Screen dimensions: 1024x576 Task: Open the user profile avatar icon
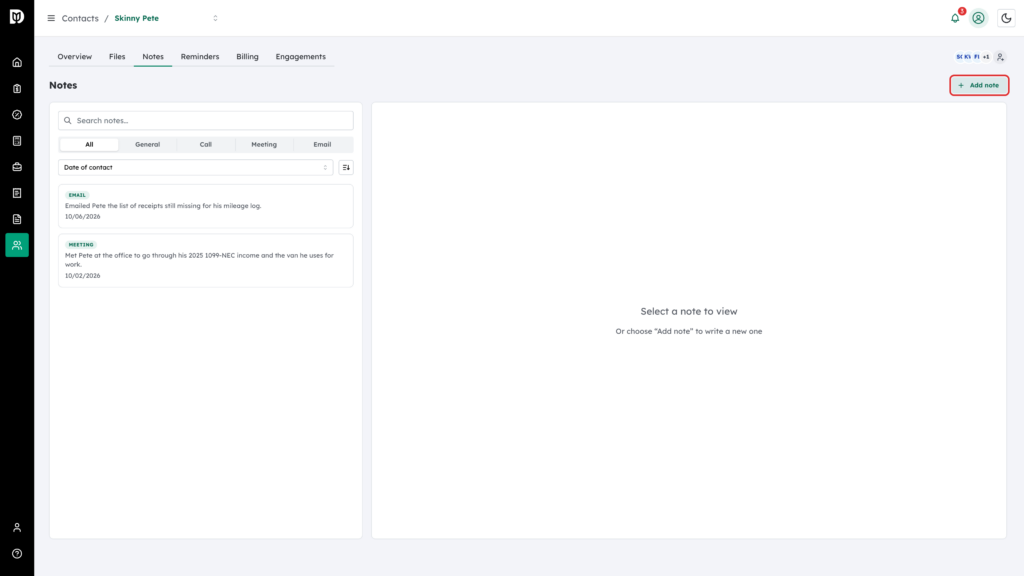(978, 18)
